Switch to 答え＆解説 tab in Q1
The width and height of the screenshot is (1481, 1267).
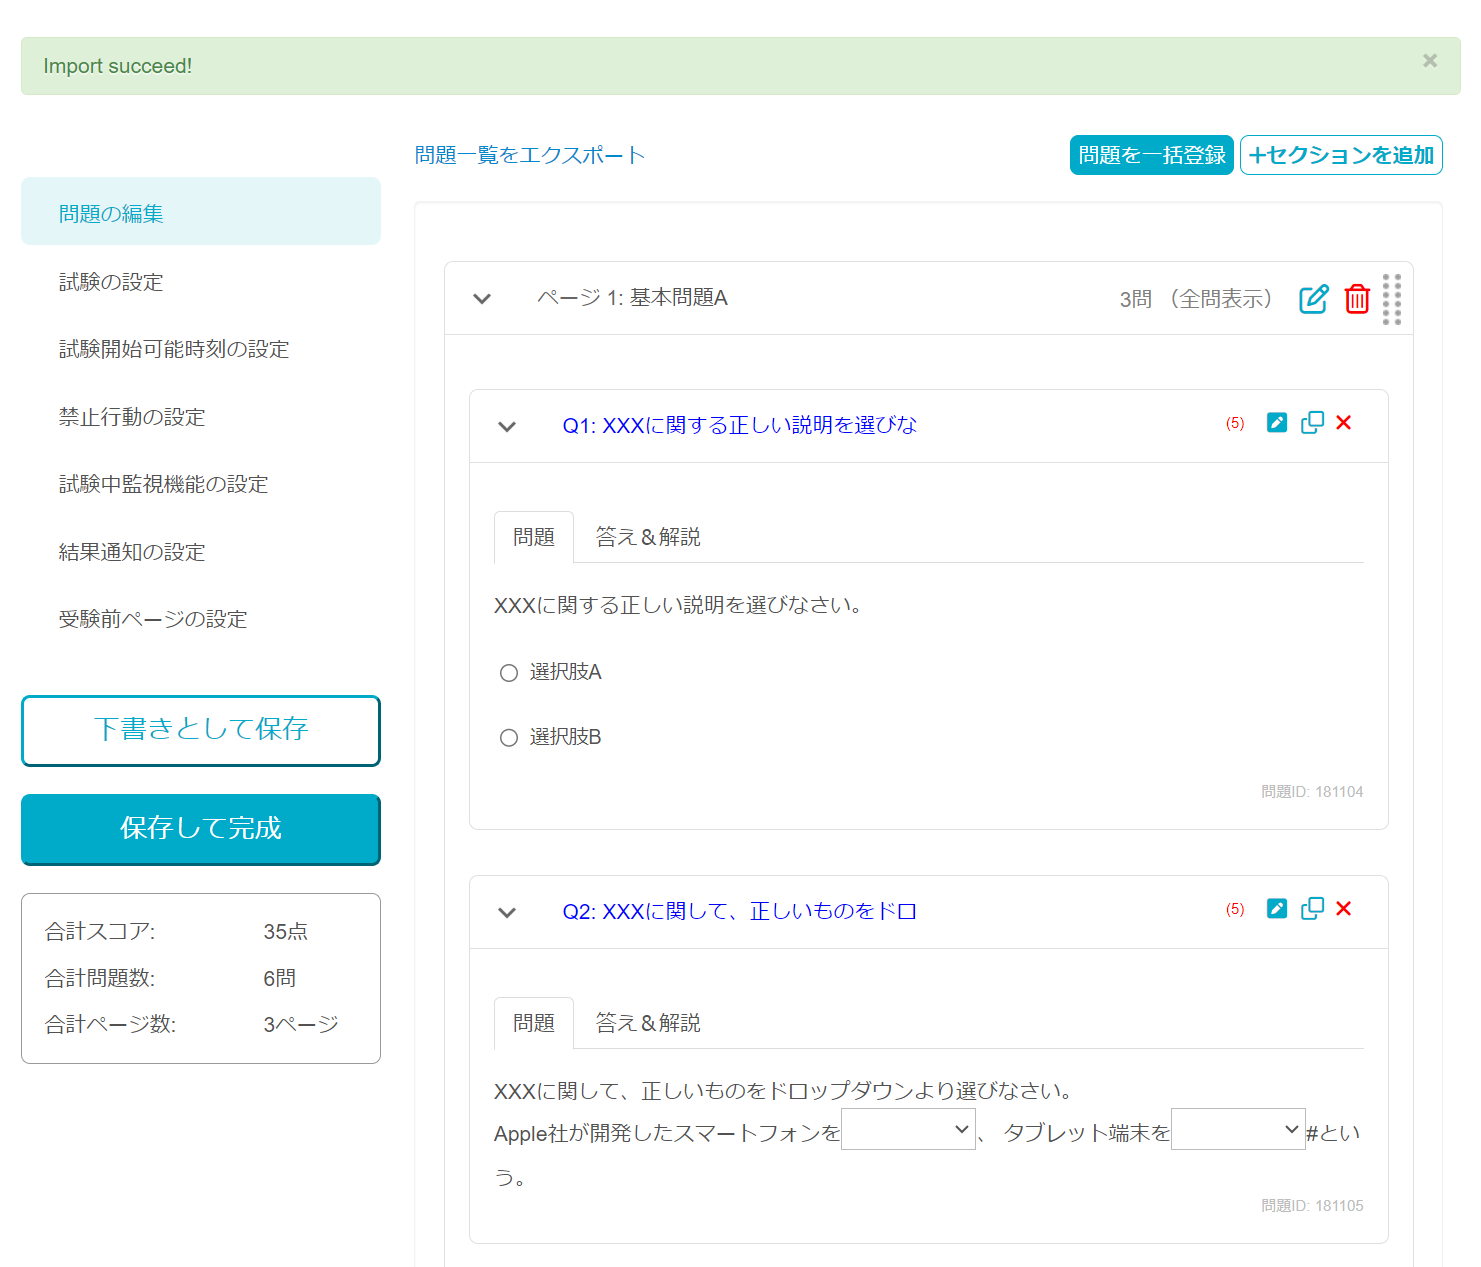point(648,537)
